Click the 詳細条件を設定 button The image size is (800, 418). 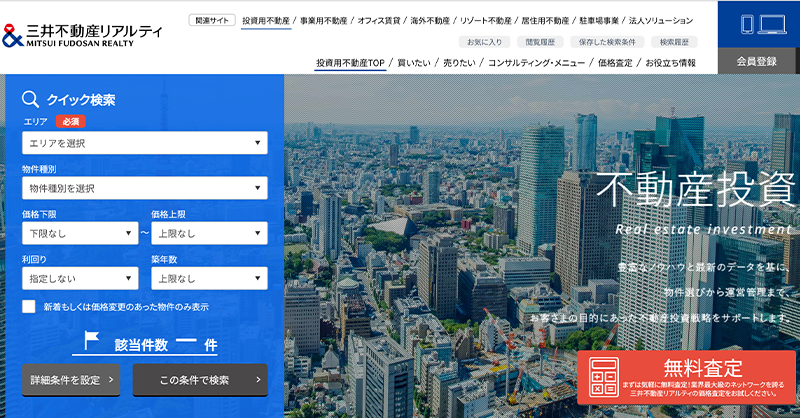[x=71, y=380]
